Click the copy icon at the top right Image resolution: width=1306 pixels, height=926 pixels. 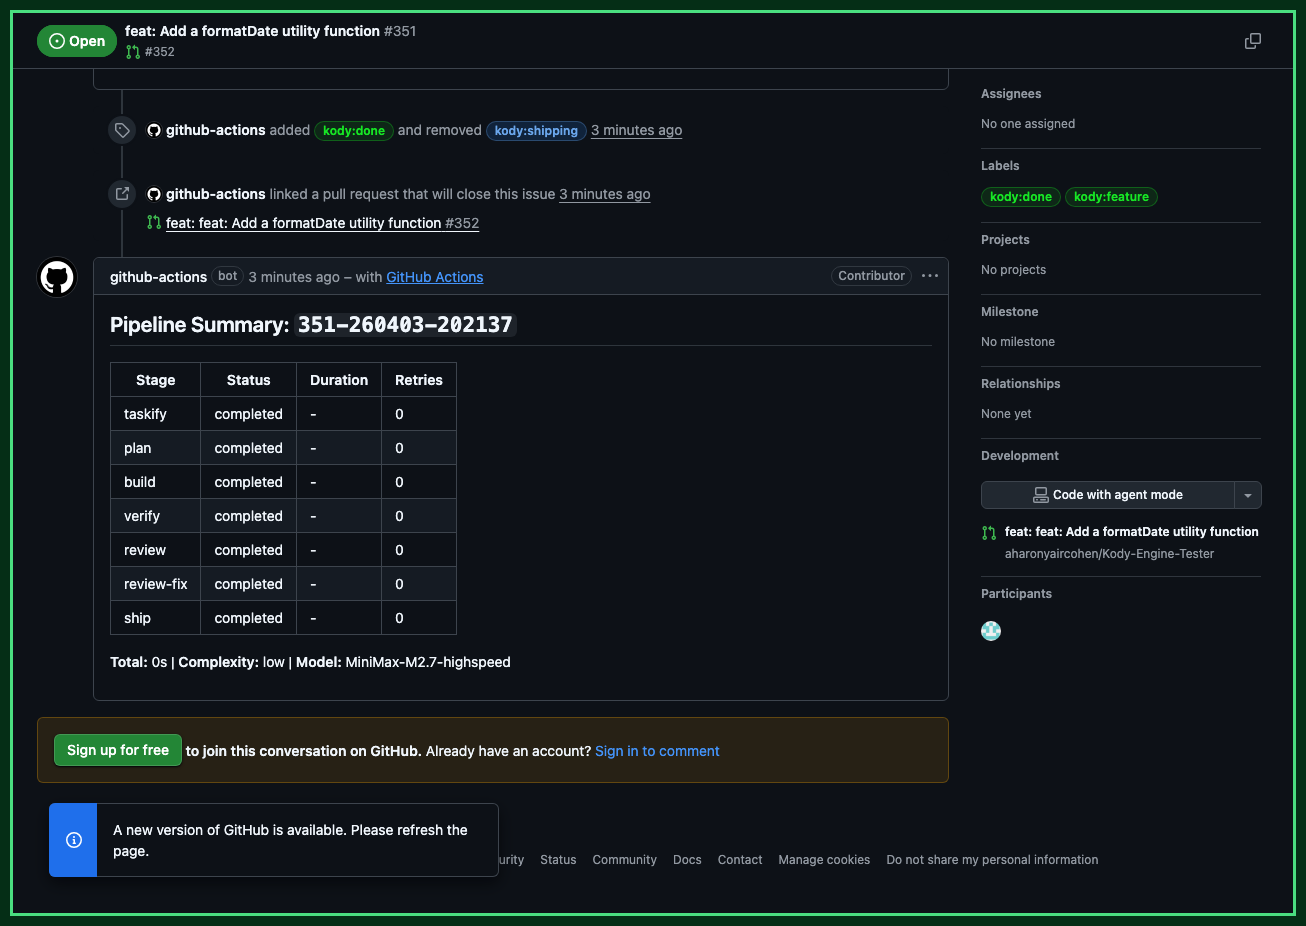point(1252,40)
